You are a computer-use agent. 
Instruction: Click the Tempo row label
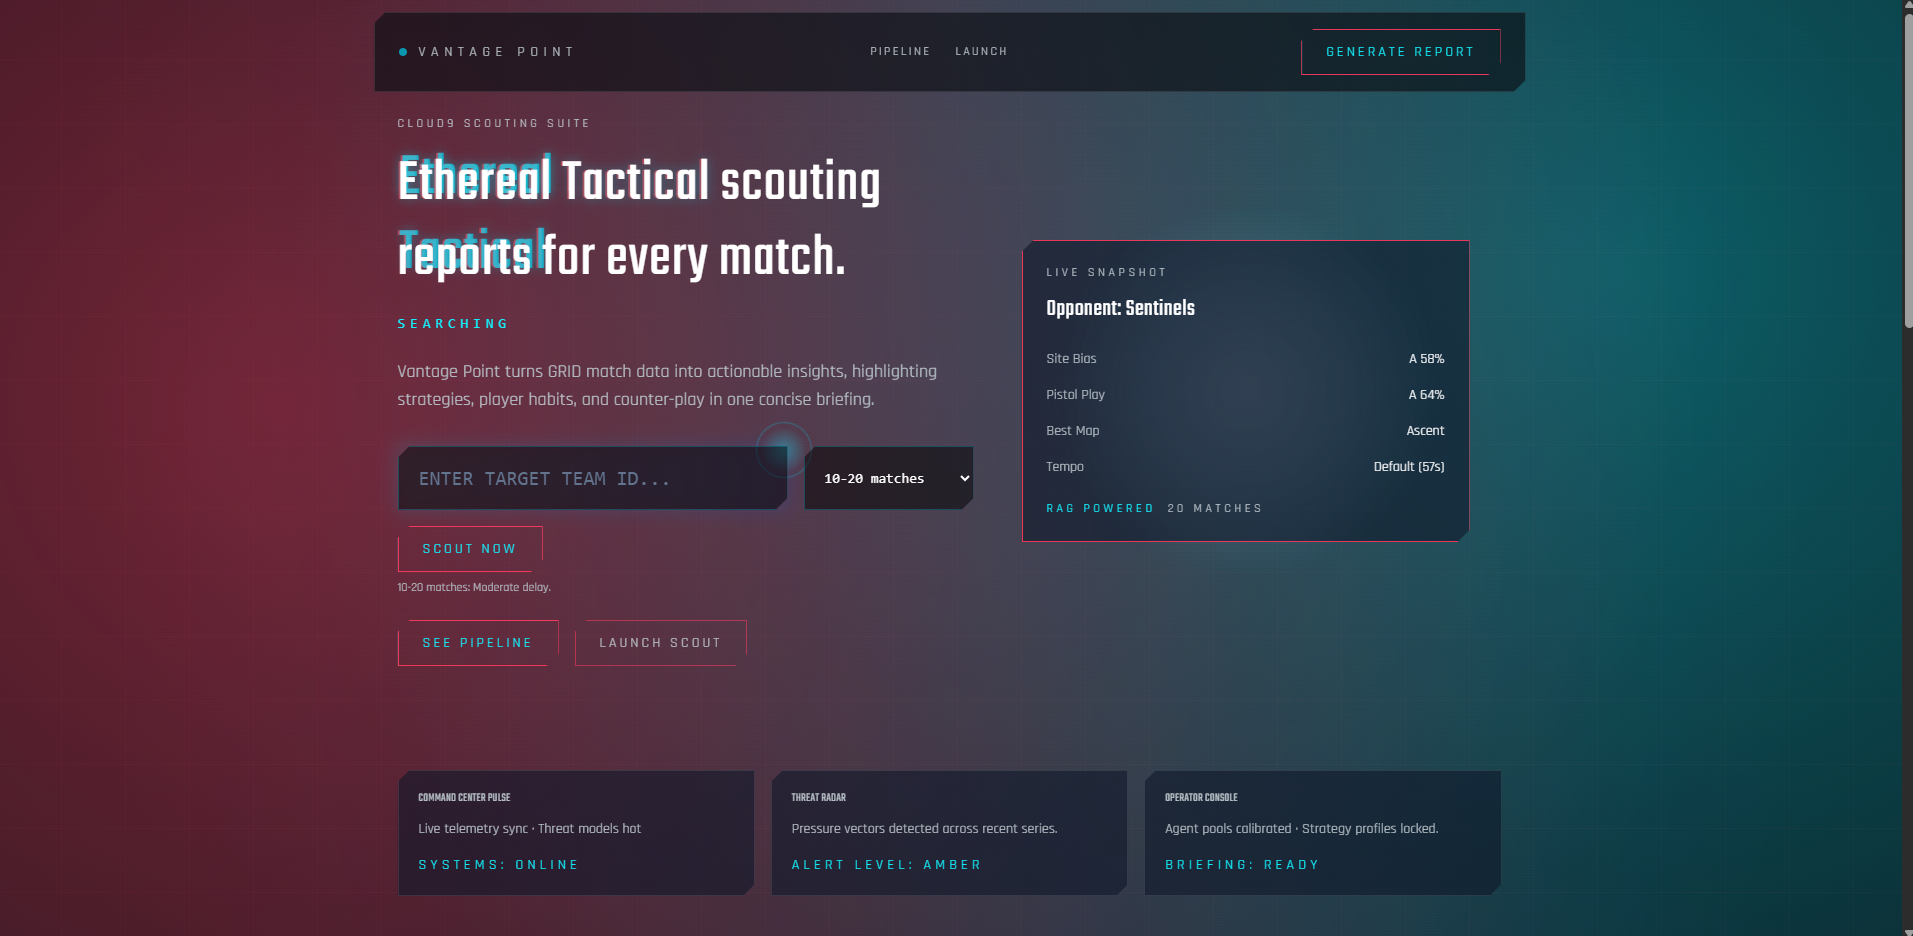tap(1064, 467)
